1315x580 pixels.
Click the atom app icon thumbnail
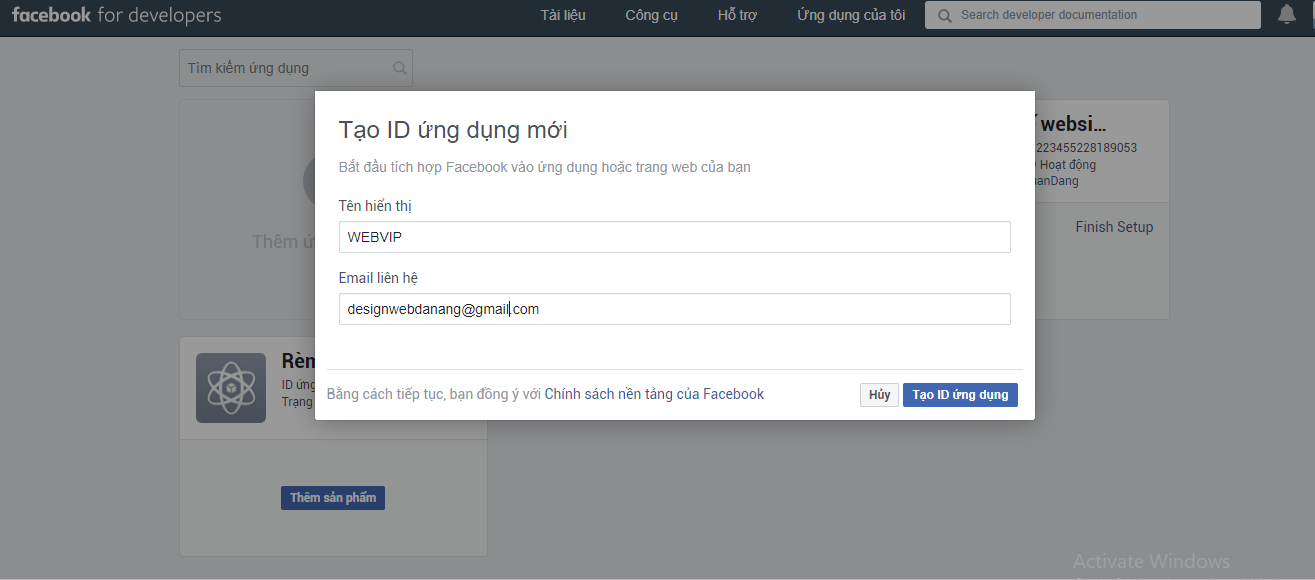[231, 388]
